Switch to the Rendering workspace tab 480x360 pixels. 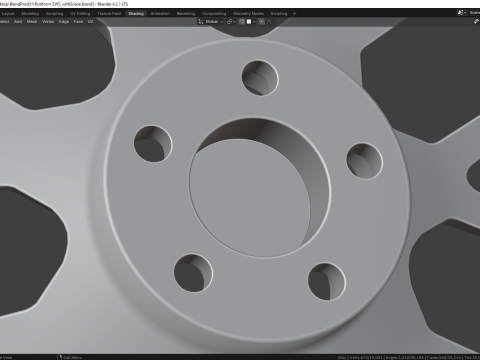pyautogui.click(x=186, y=14)
